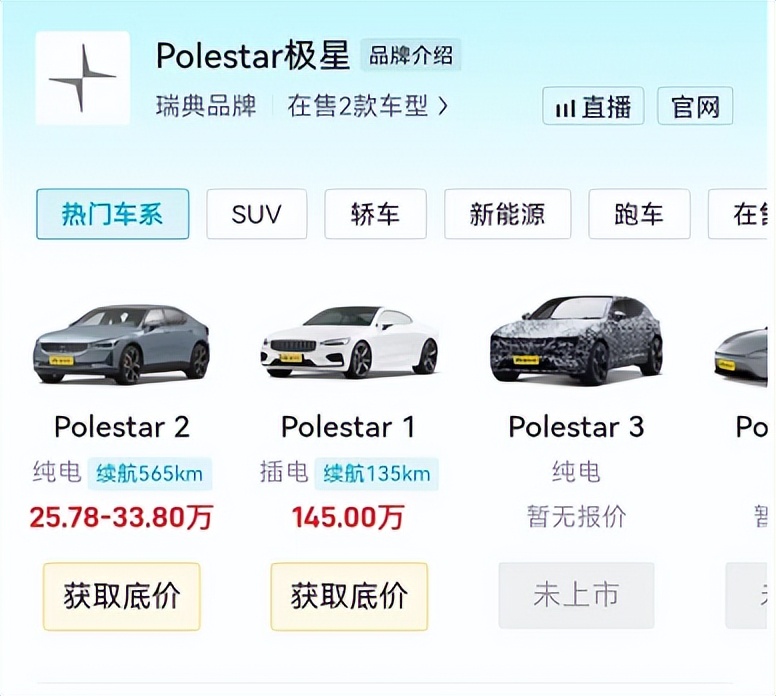Click the 续航565km range tag

pyautogui.click(x=149, y=473)
